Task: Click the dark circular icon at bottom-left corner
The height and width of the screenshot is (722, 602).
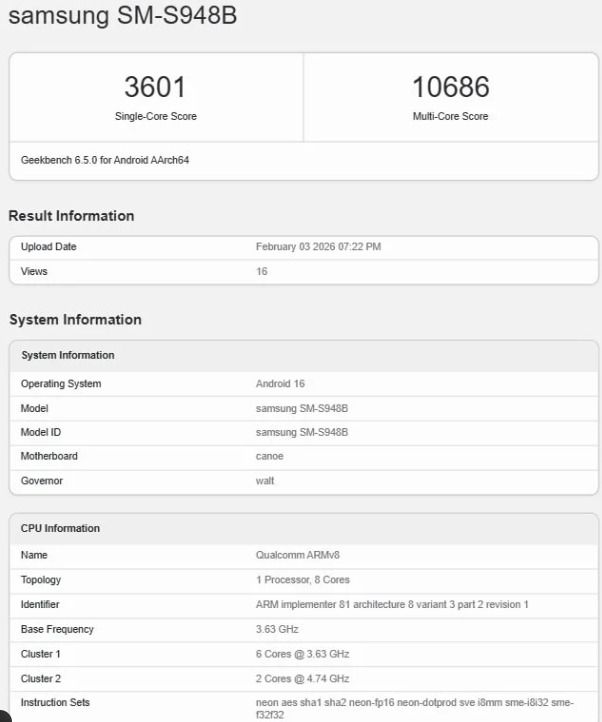Action: point(3,716)
